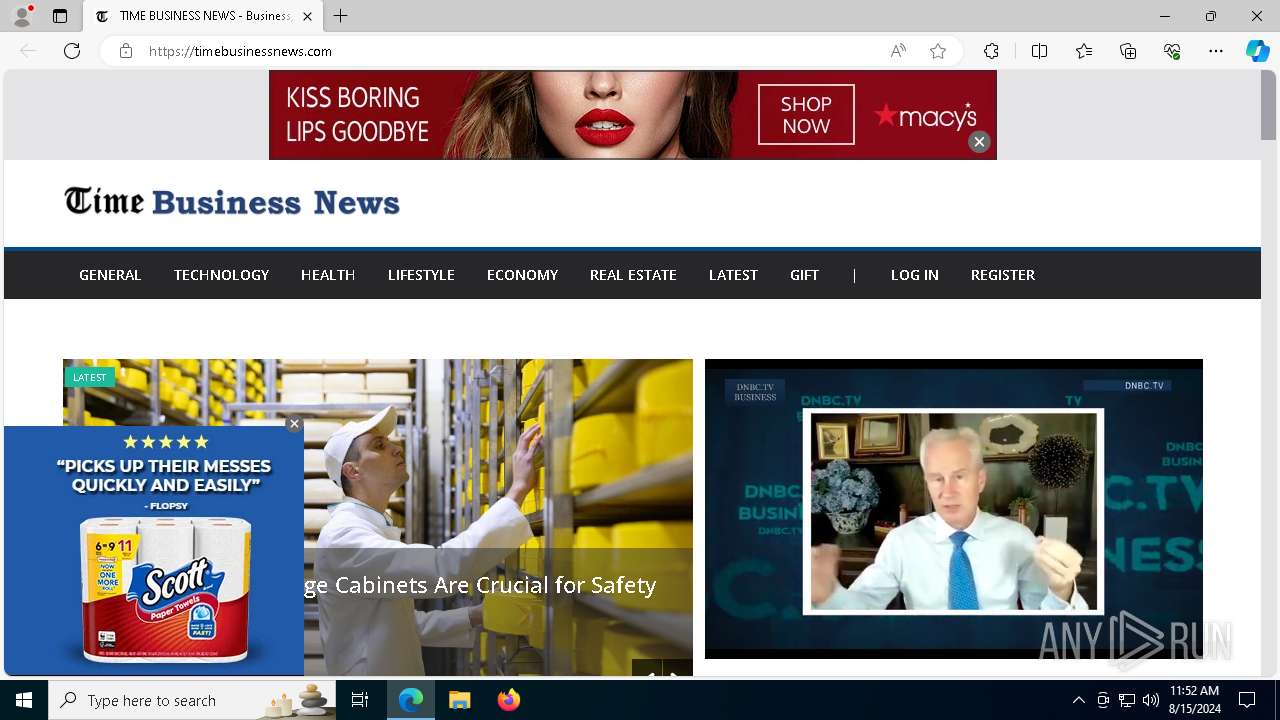Open the Favorites list icon
Image resolution: width=1280 pixels, height=720 pixels.
[1084, 51]
